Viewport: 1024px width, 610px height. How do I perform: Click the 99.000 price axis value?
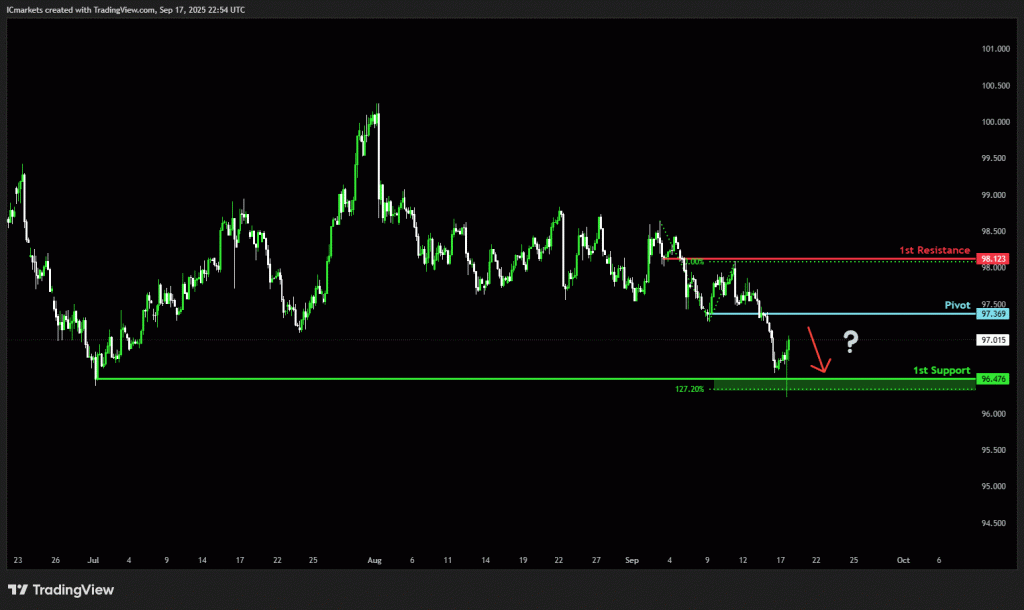pos(995,195)
